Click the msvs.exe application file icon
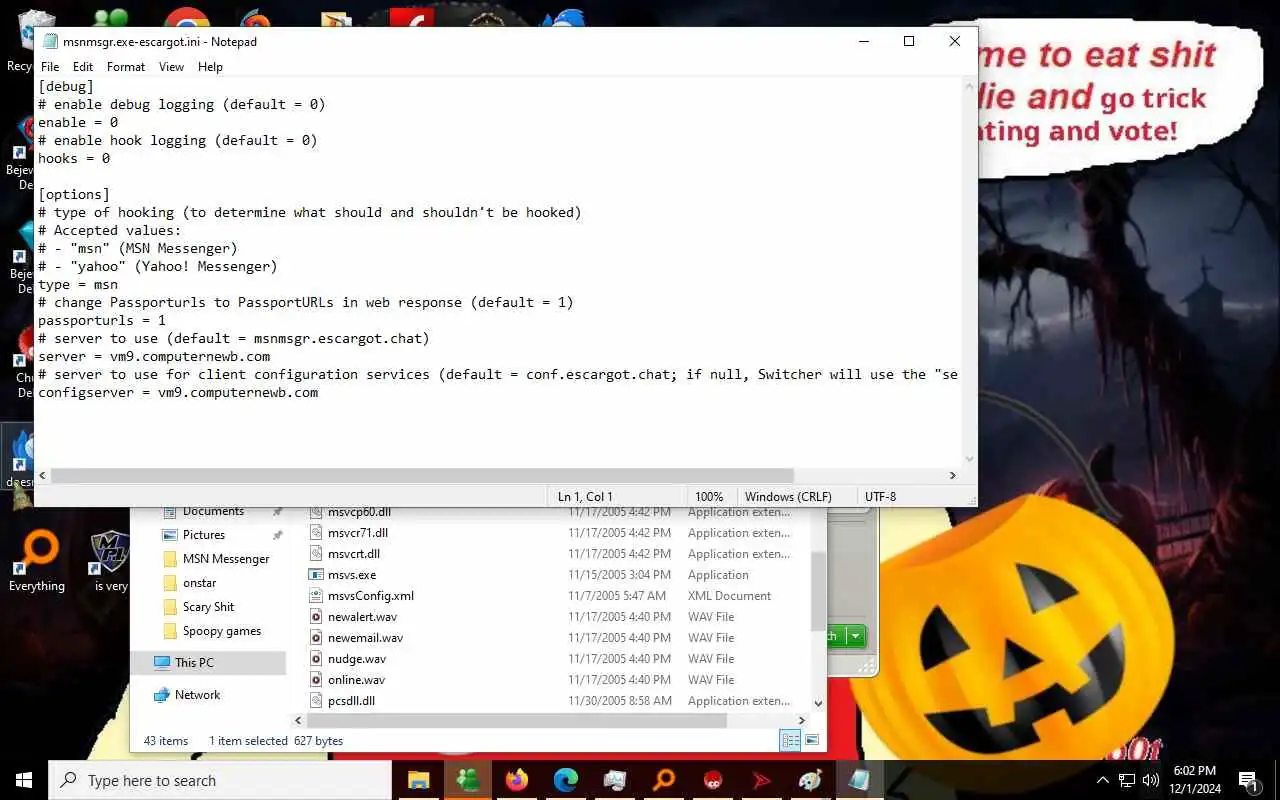The image size is (1280, 800). (x=316, y=575)
